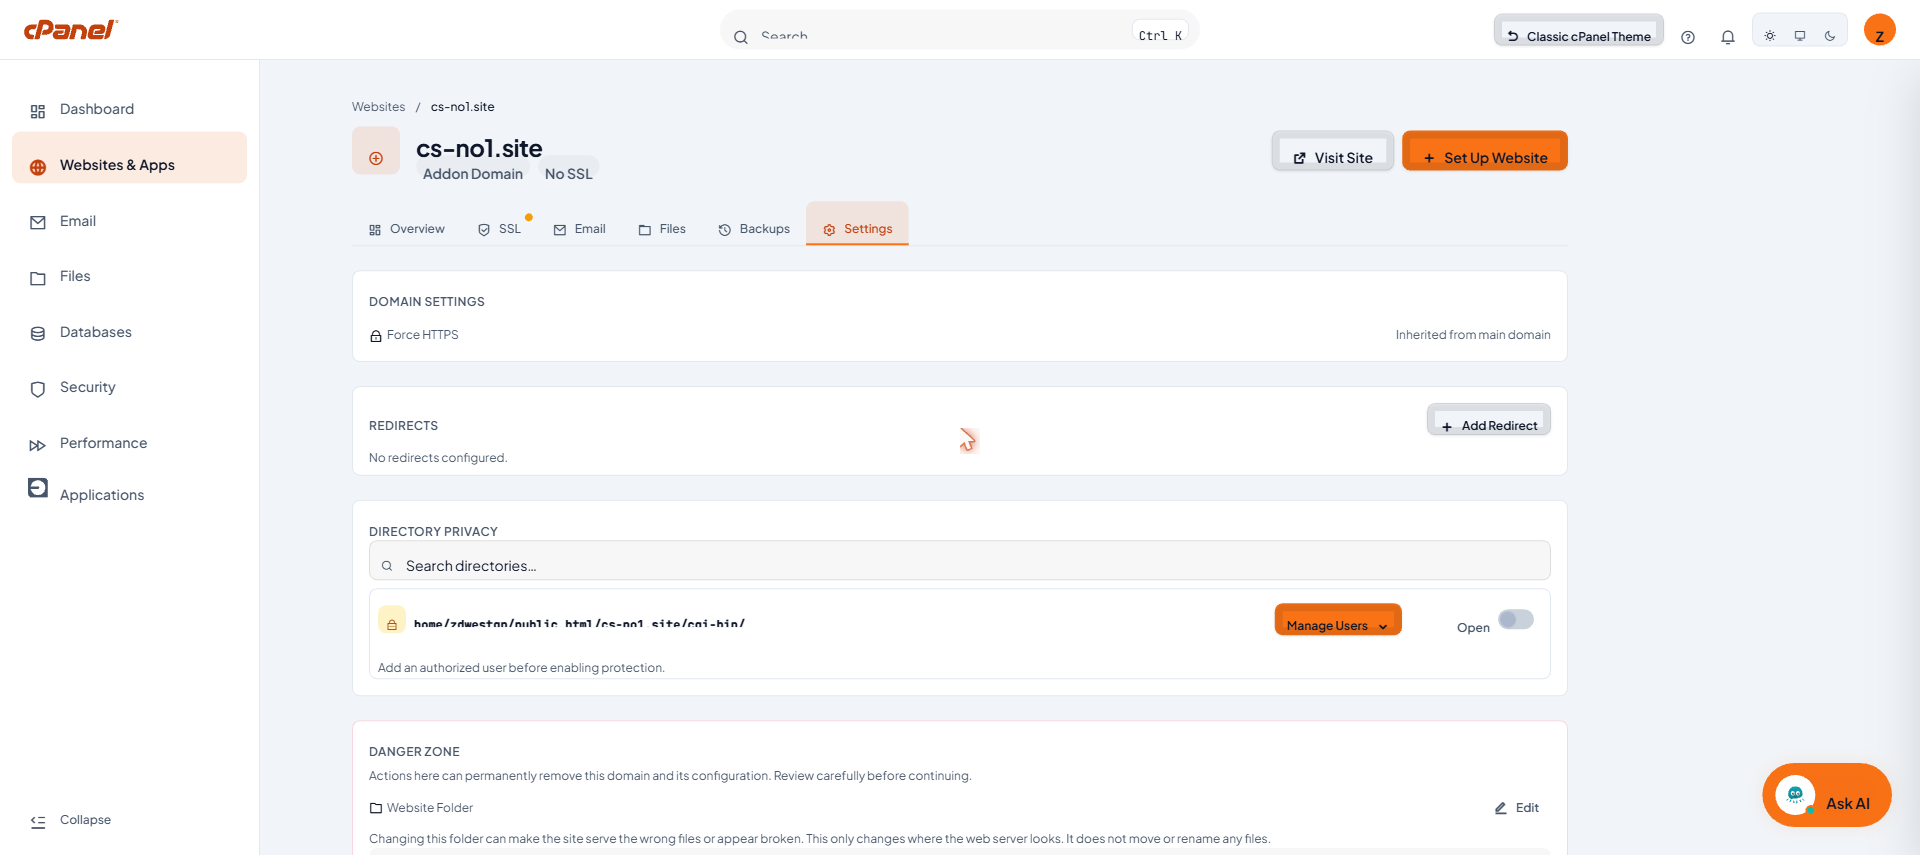The width and height of the screenshot is (1920, 855).
Task: Click the 'Inherited from main domain' text
Action: [1473, 335]
